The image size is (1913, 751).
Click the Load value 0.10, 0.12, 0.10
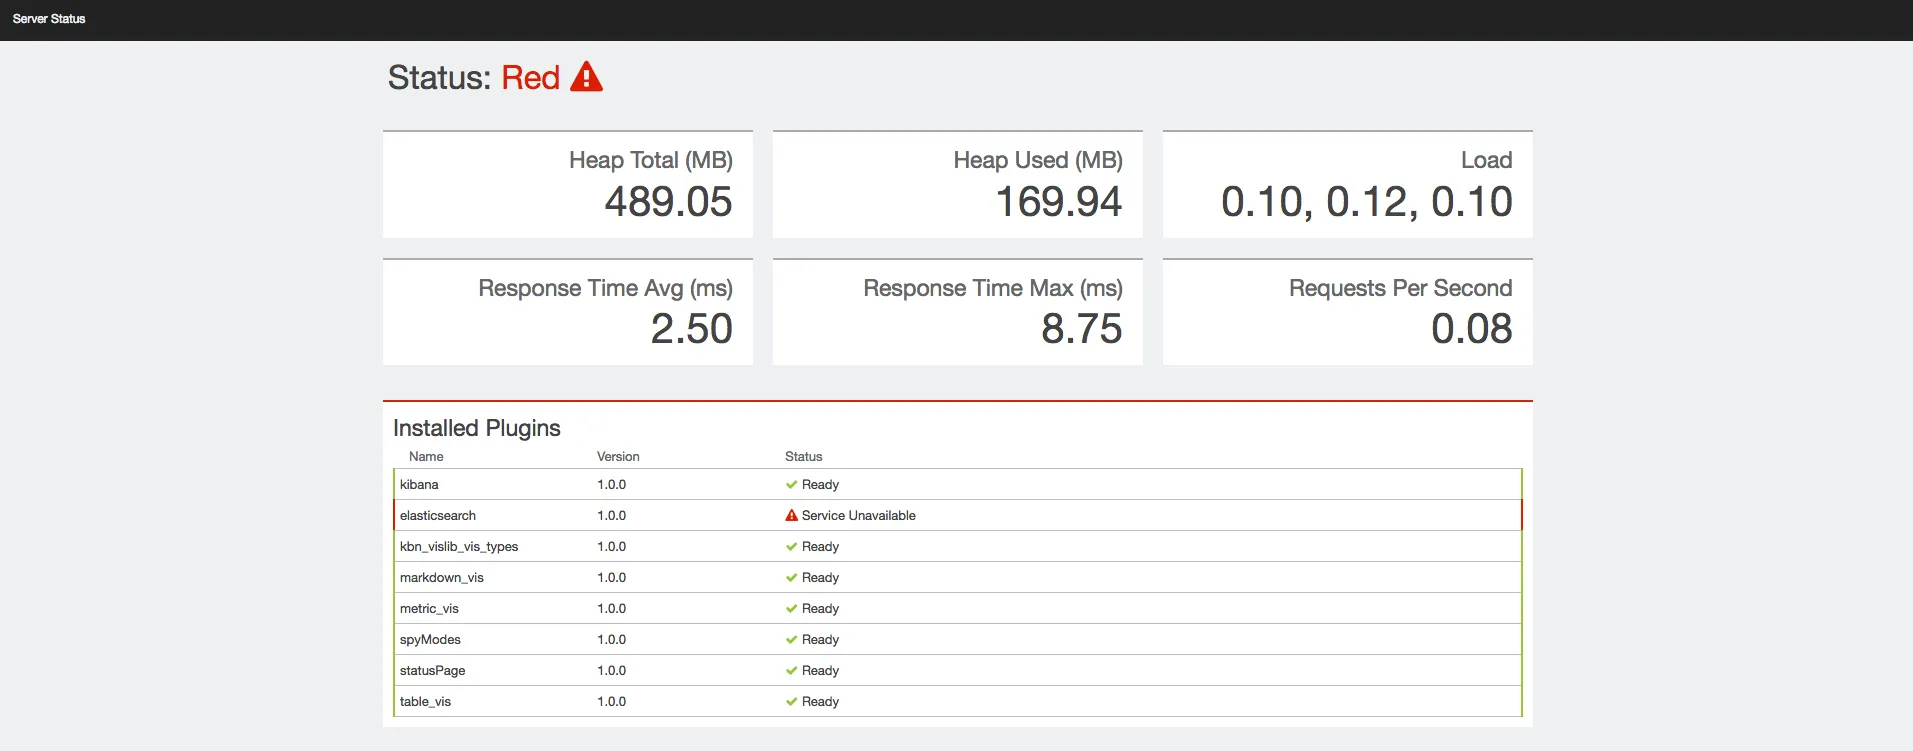(x=1367, y=202)
